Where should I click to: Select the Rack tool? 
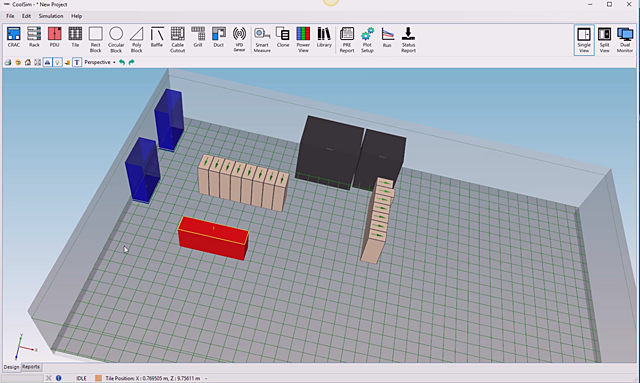click(x=34, y=37)
